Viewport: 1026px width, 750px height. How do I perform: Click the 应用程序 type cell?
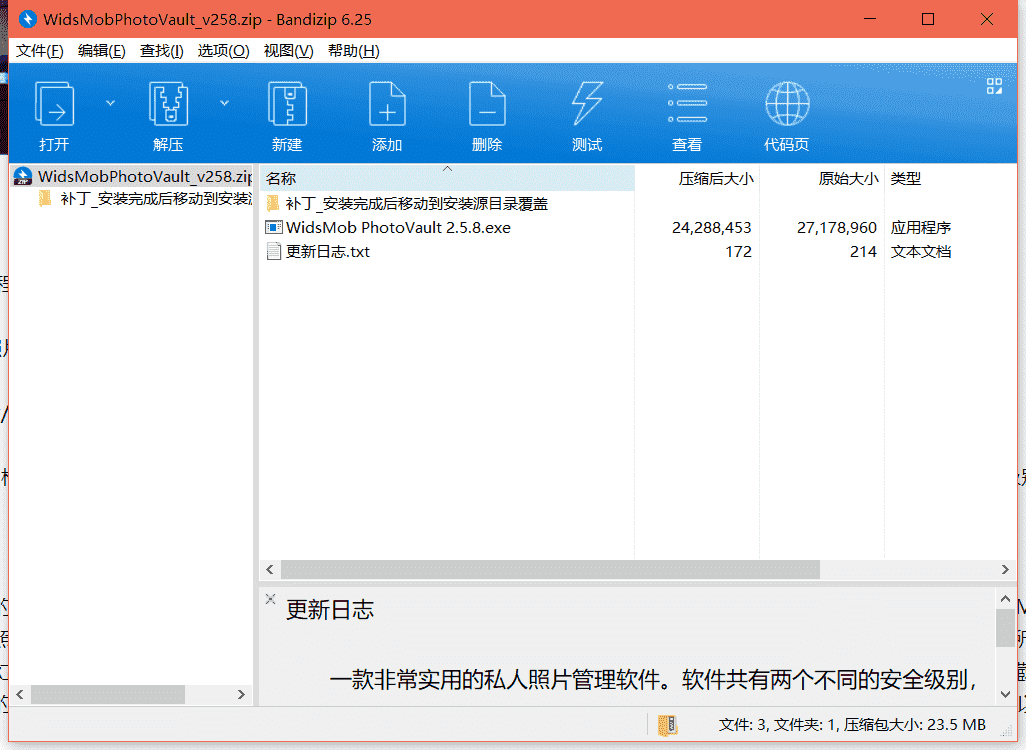coord(921,228)
